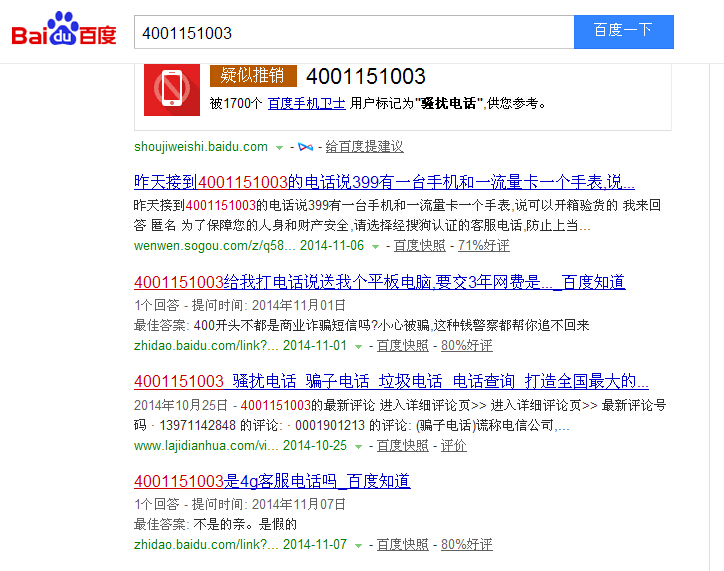
Task: Click 80%好评 on the 2014-11-07 result
Action: click(467, 545)
